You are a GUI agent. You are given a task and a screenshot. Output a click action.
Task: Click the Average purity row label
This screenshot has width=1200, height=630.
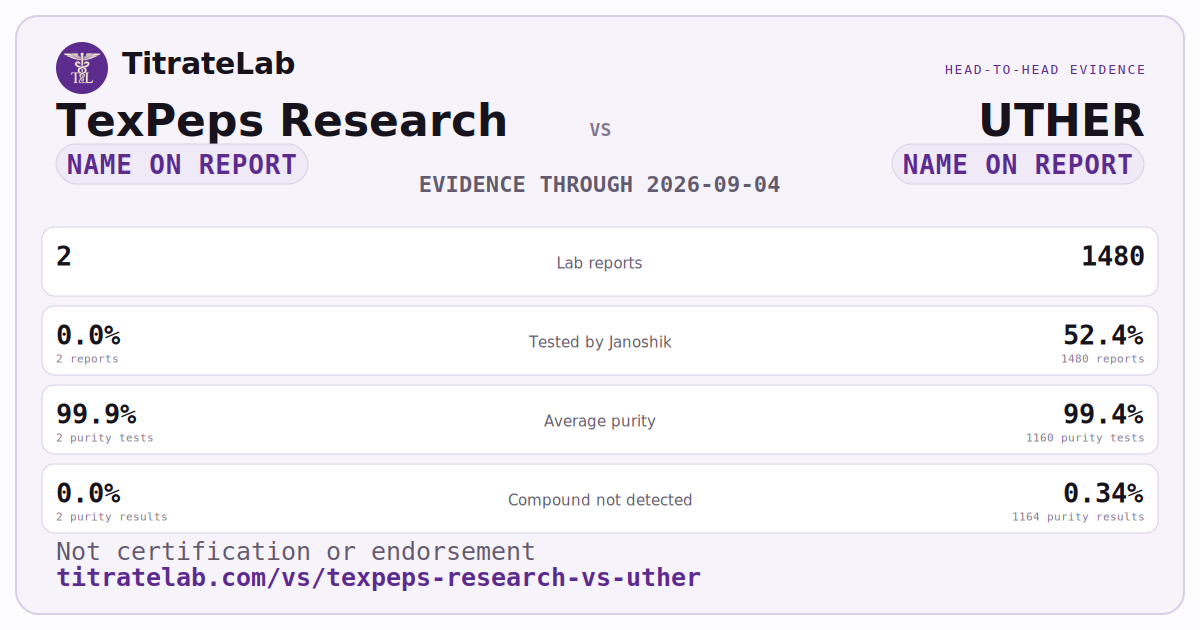click(x=600, y=421)
